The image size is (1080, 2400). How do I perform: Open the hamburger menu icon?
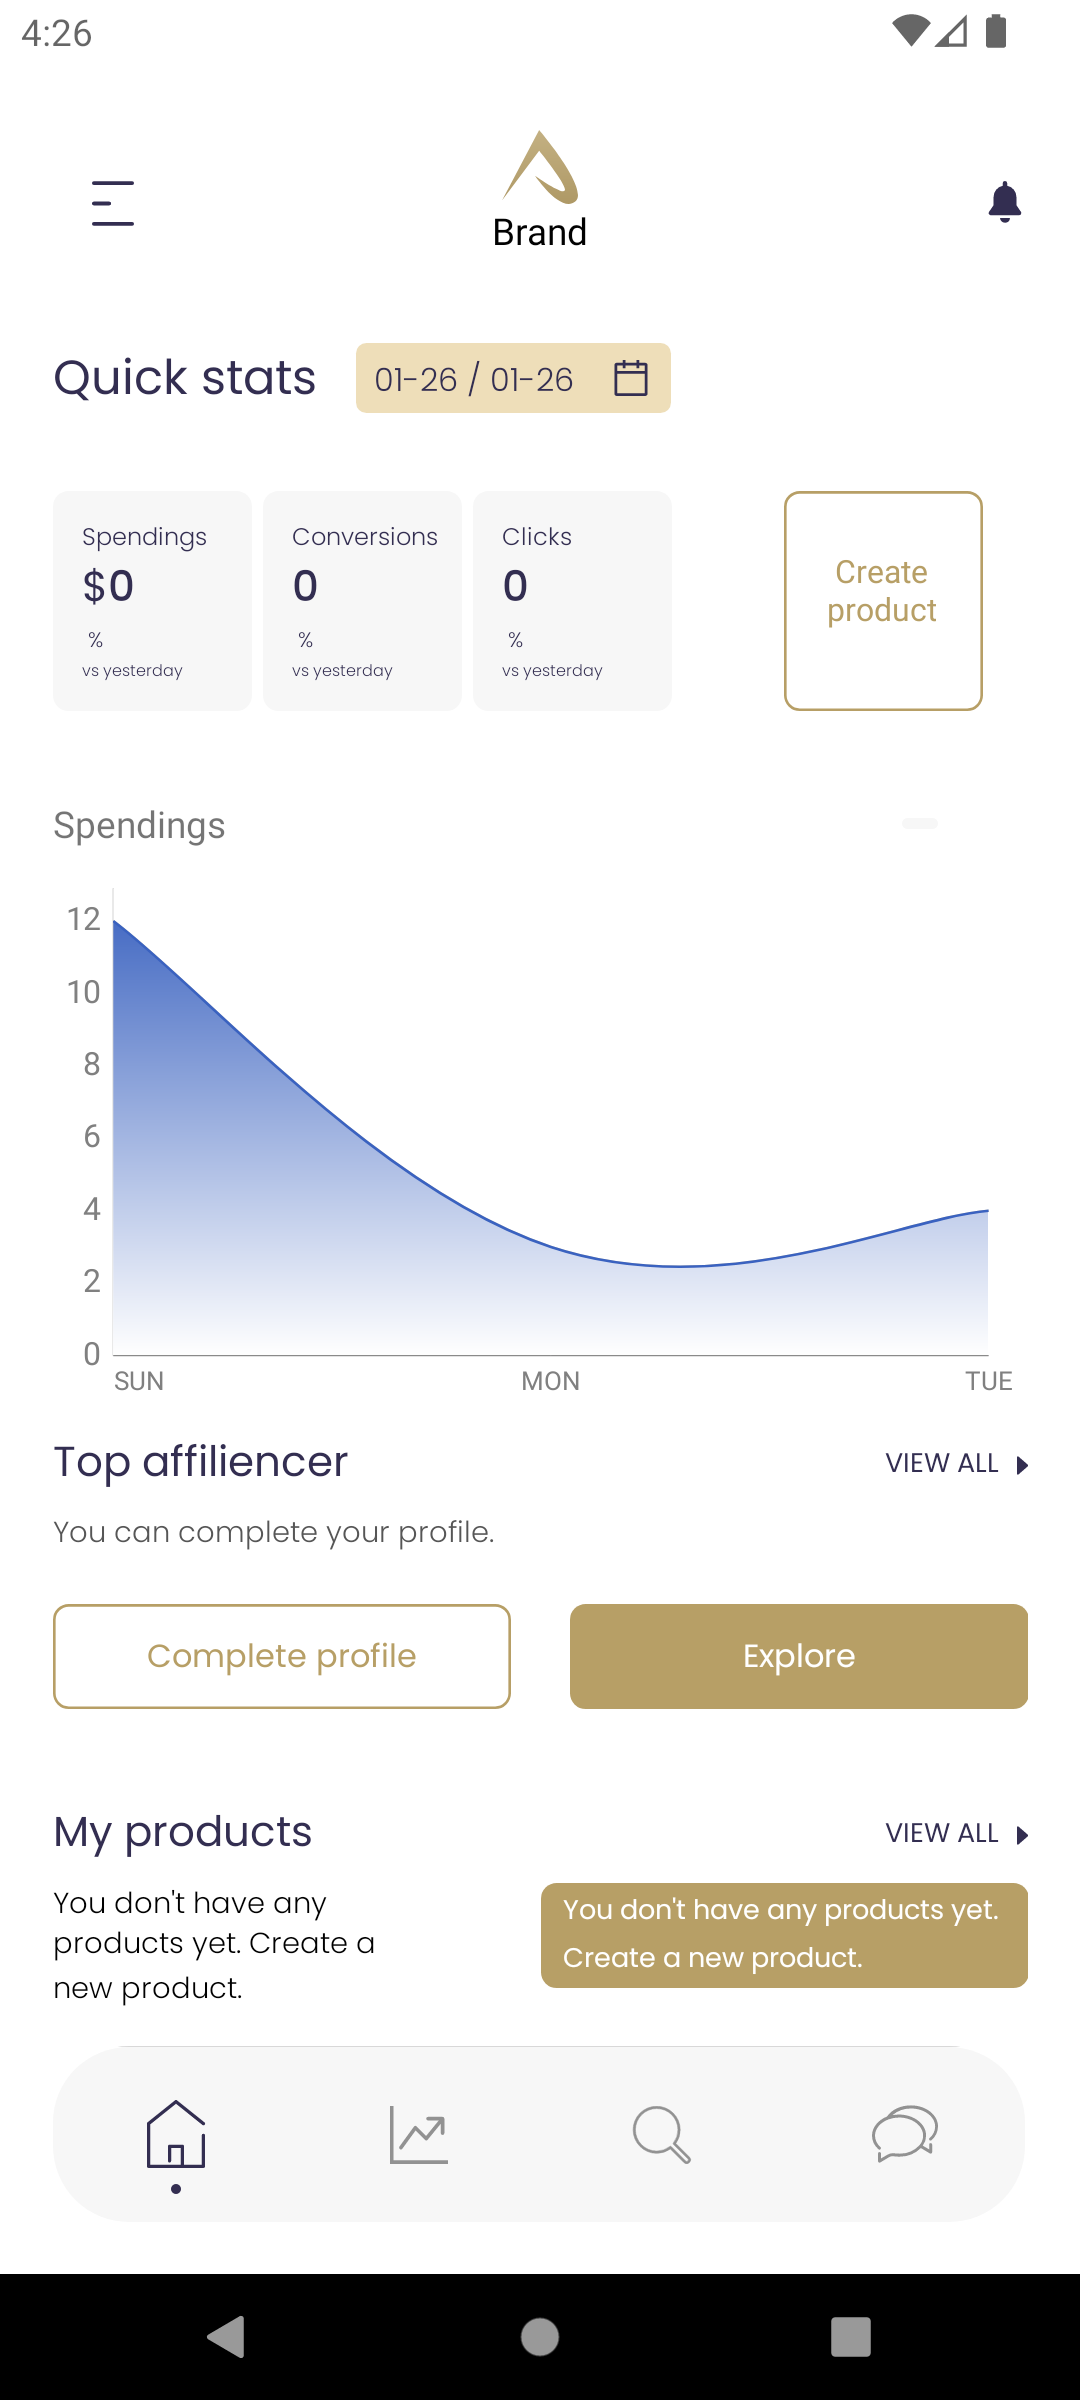pyautogui.click(x=113, y=203)
